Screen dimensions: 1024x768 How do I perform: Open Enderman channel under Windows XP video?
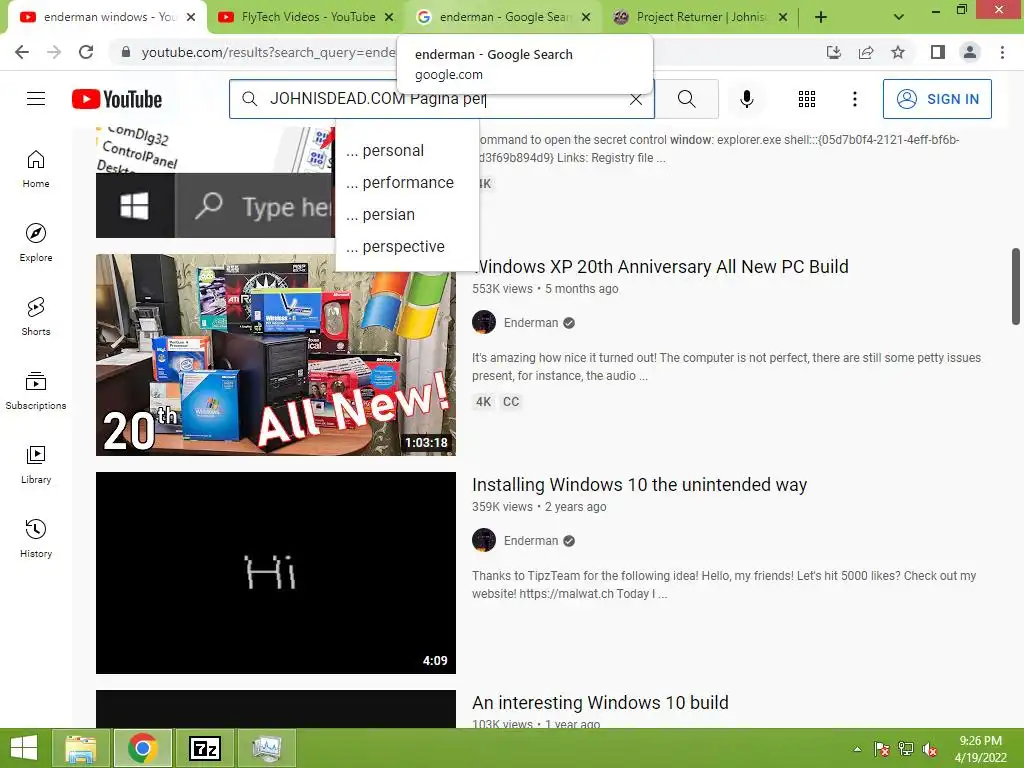(531, 323)
